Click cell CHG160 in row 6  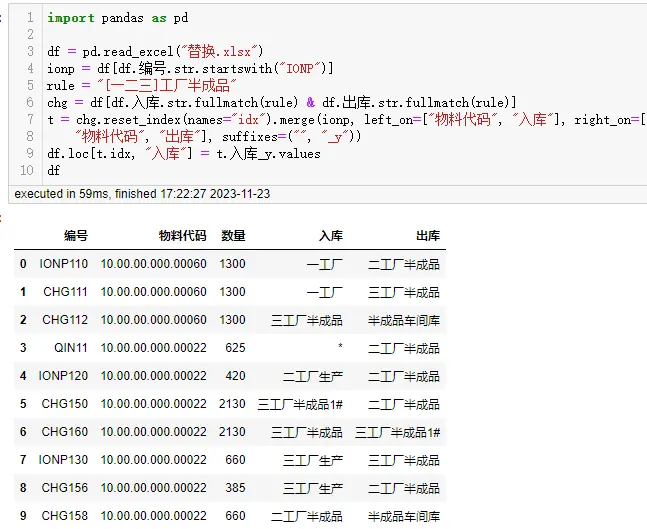(65, 432)
